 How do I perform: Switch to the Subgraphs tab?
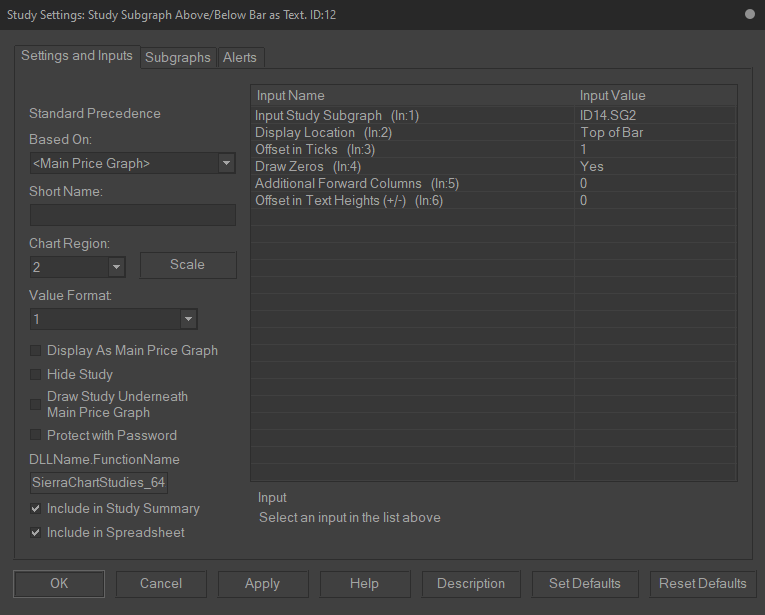[178, 57]
